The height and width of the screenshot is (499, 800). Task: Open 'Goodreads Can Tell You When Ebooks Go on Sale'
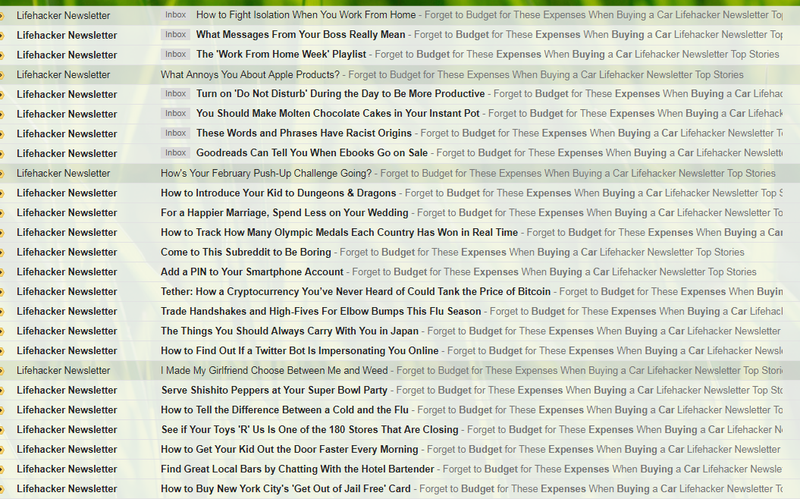click(x=312, y=153)
